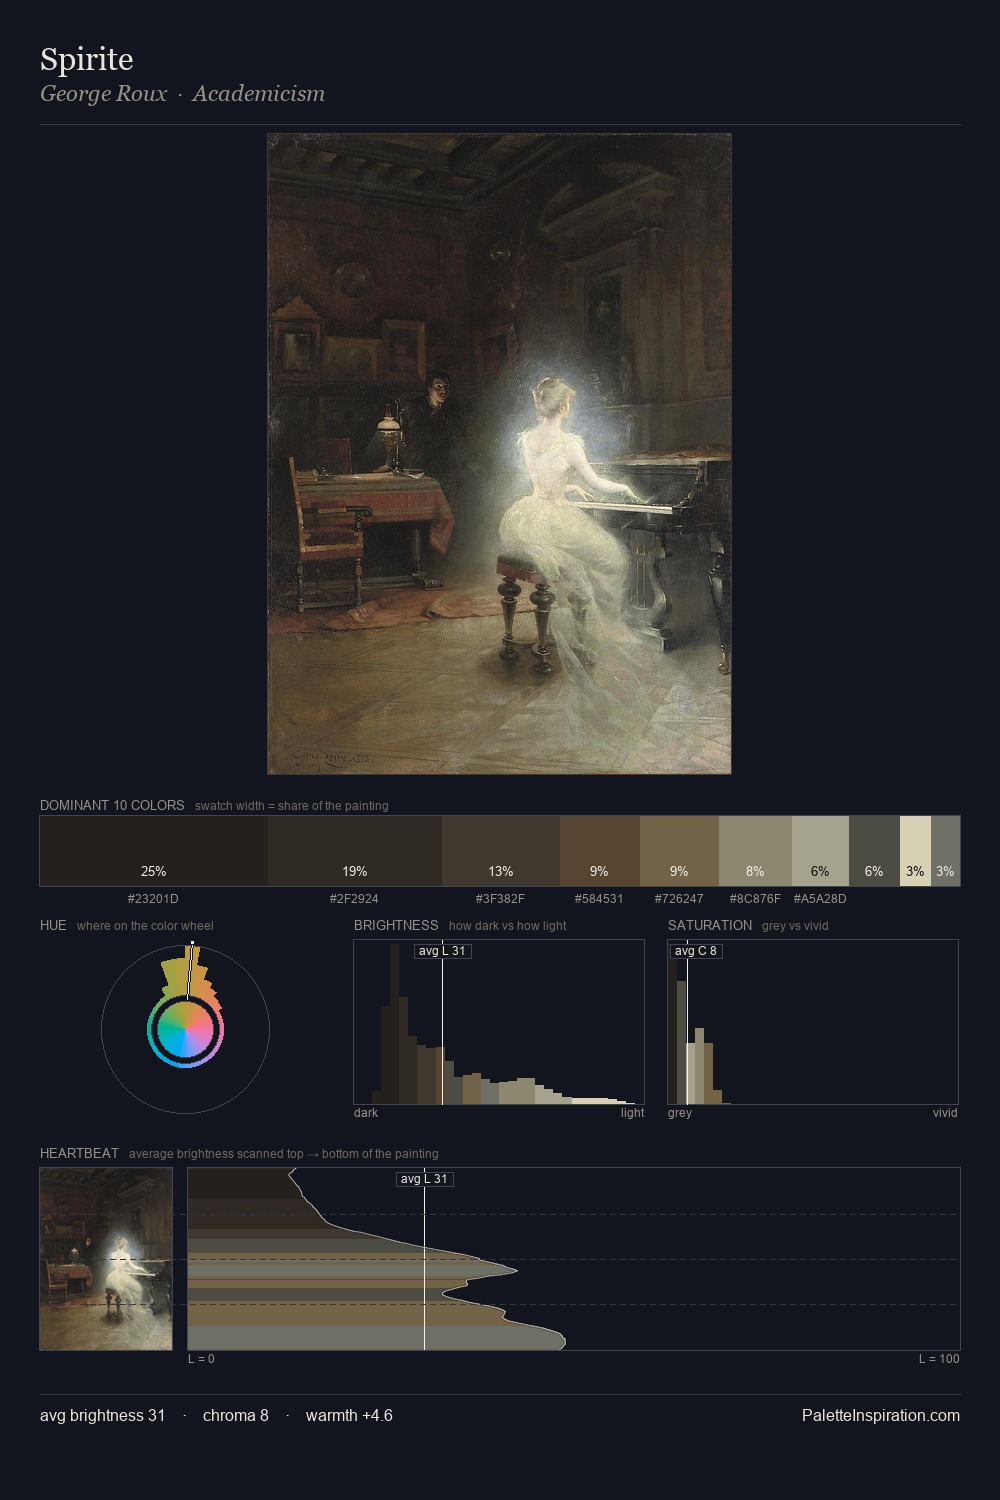1000x1500 pixels.
Task: Click the #584531 hex label
Action: [599, 899]
